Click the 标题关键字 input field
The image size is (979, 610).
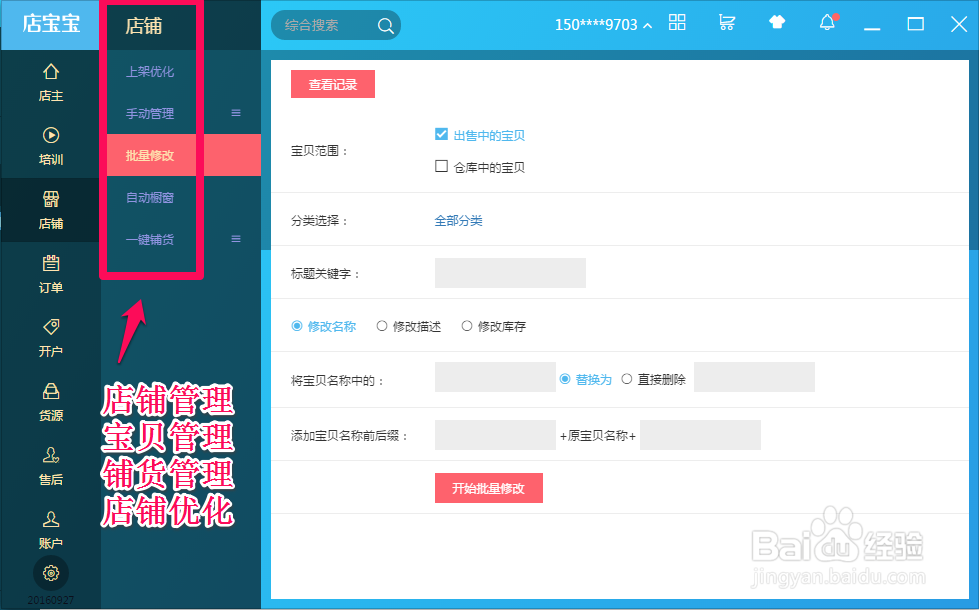(510, 273)
